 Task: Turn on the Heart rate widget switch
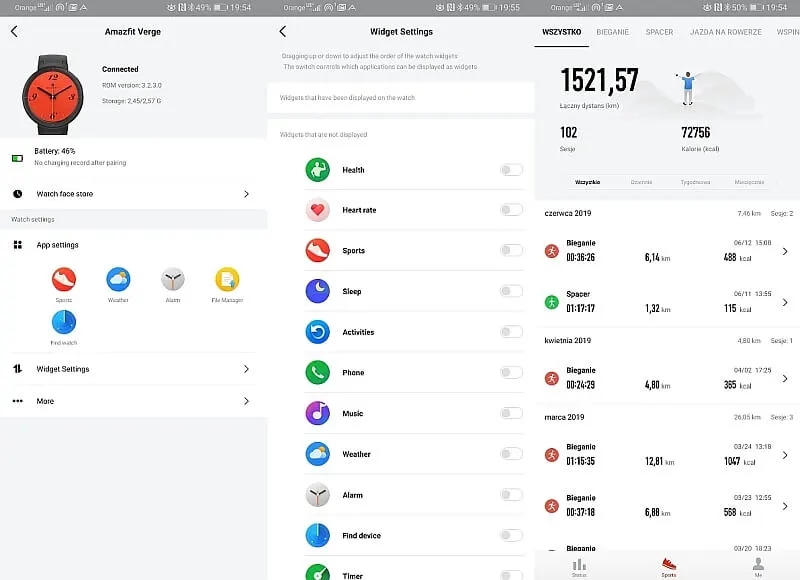511,210
